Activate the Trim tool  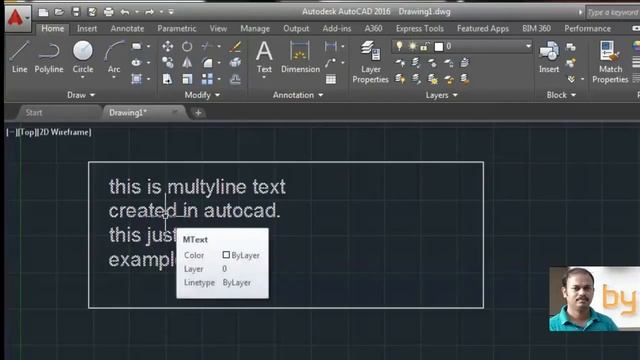[207, 46]
